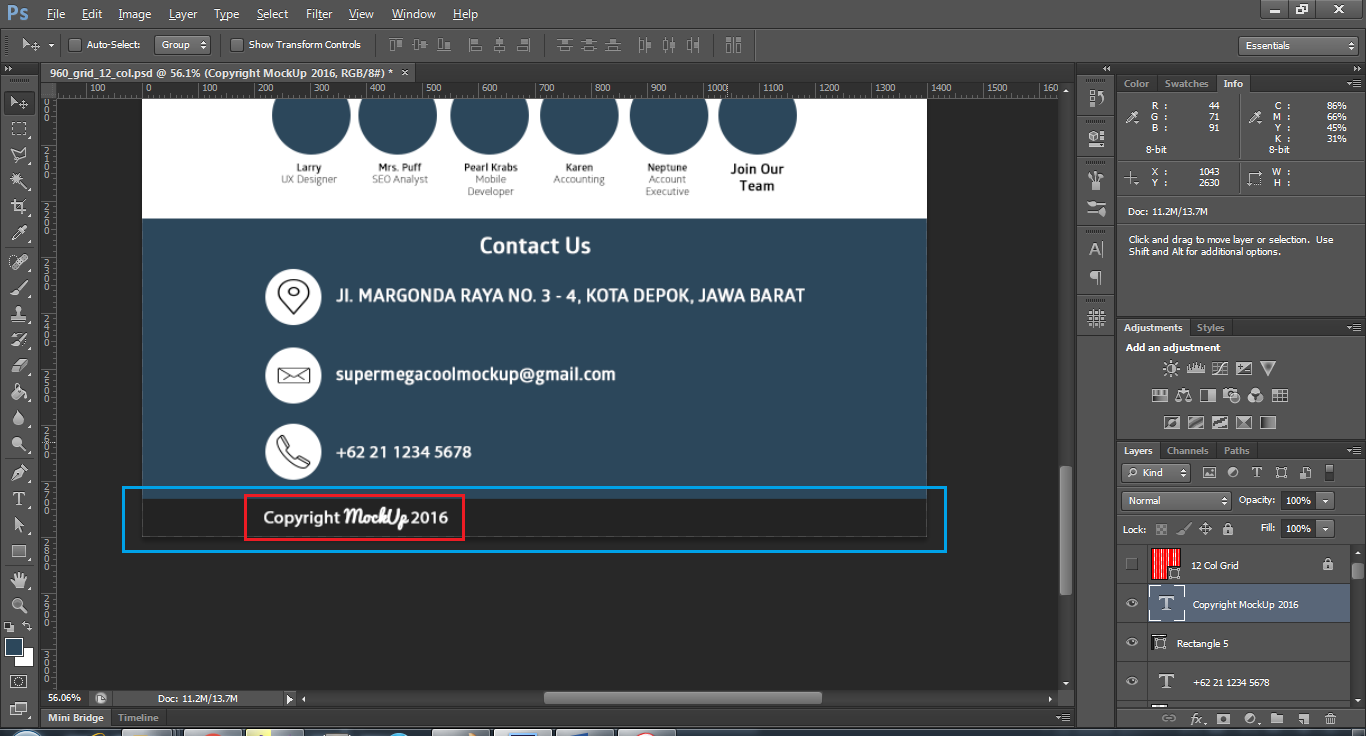Open the Filter menu

318,13
